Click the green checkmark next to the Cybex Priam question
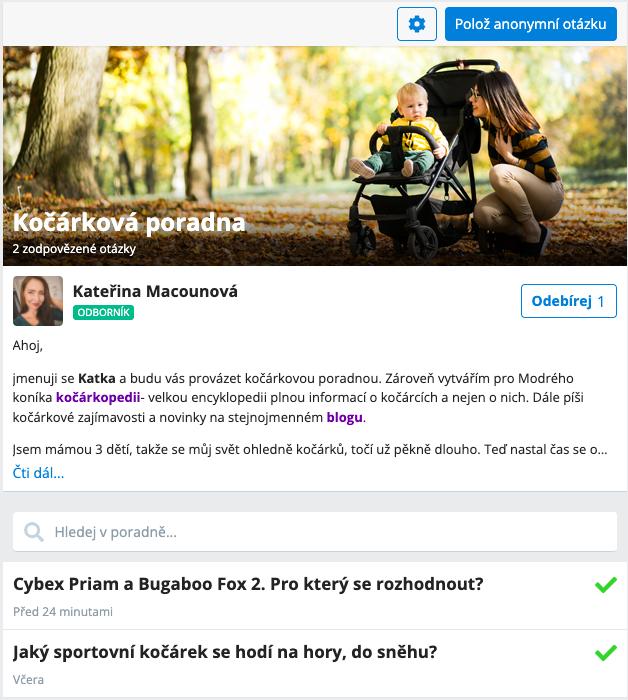 606,584
